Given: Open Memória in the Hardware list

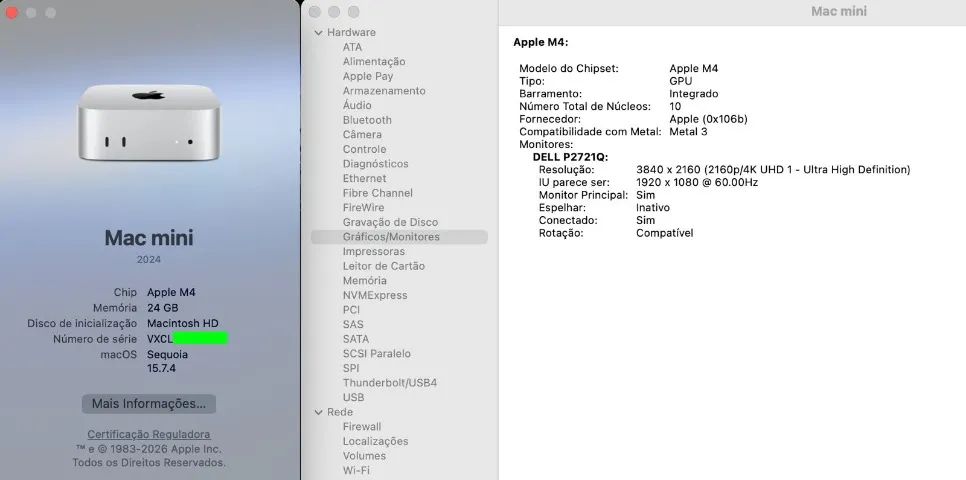Looking at the screenshot, I should (365, 280).
